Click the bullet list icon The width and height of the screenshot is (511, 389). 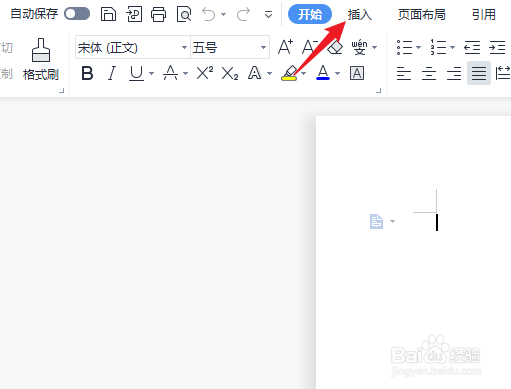404,47
